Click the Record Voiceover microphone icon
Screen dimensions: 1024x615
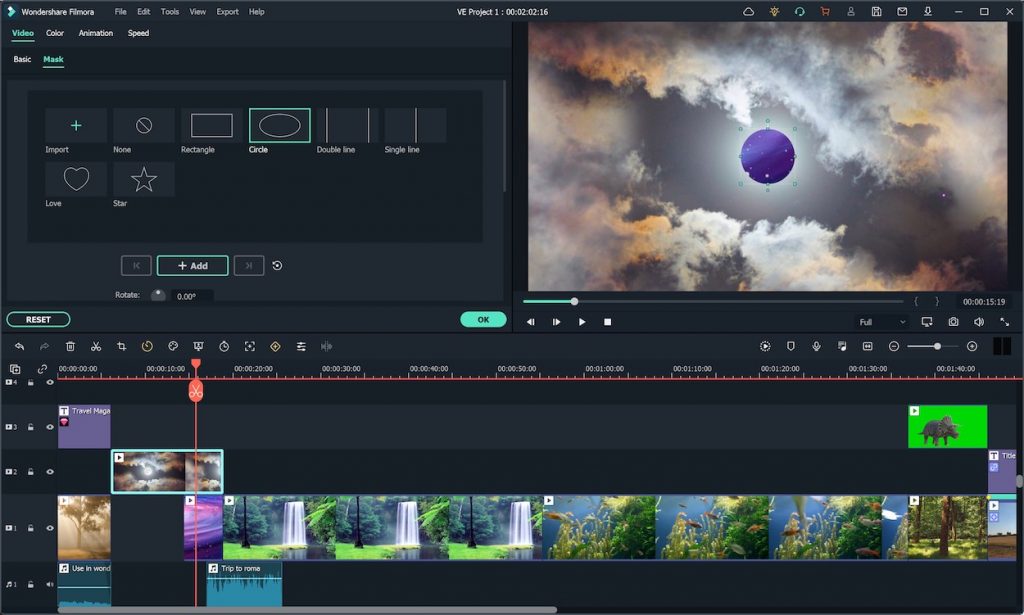click(x=815, y=346)
